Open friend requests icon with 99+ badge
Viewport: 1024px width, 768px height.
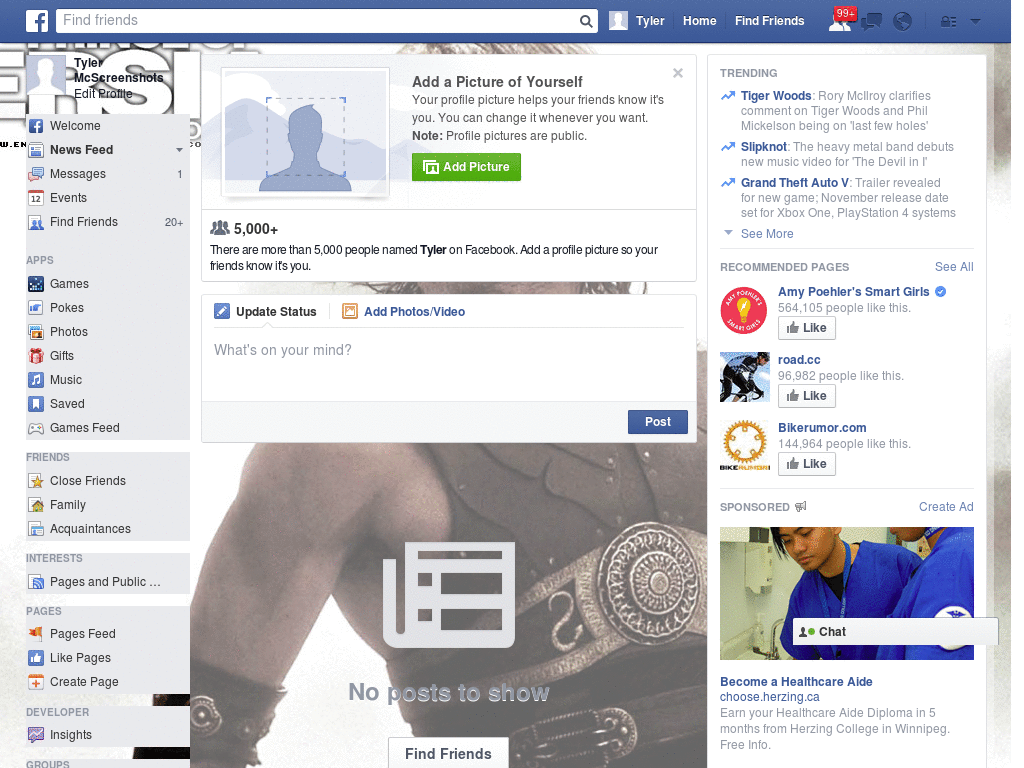(x=841, y=21)
